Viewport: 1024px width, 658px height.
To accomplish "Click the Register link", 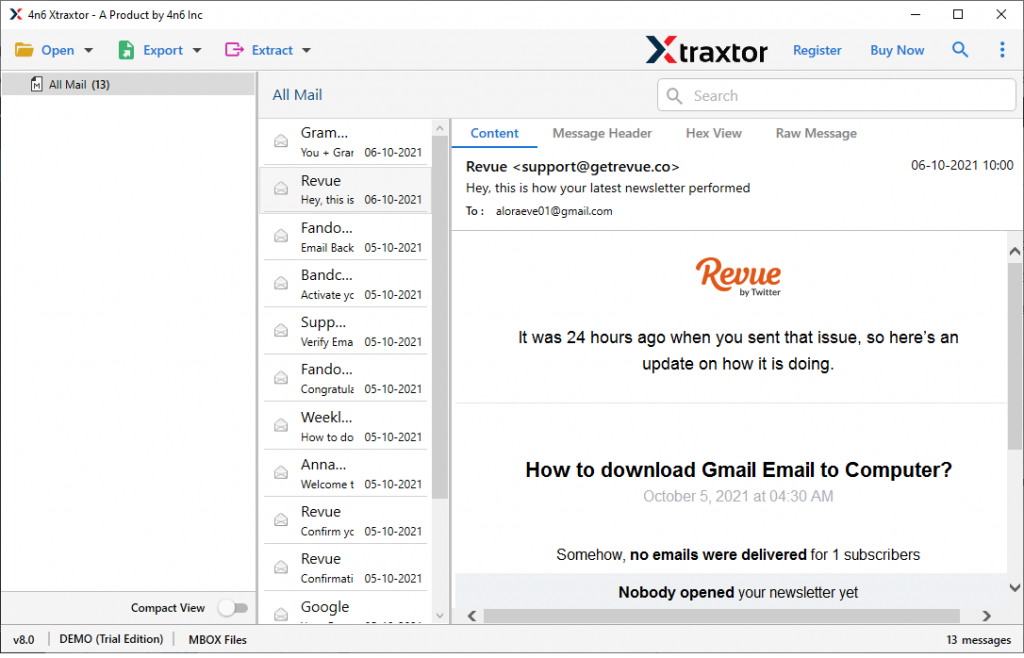I will [817, 49].
